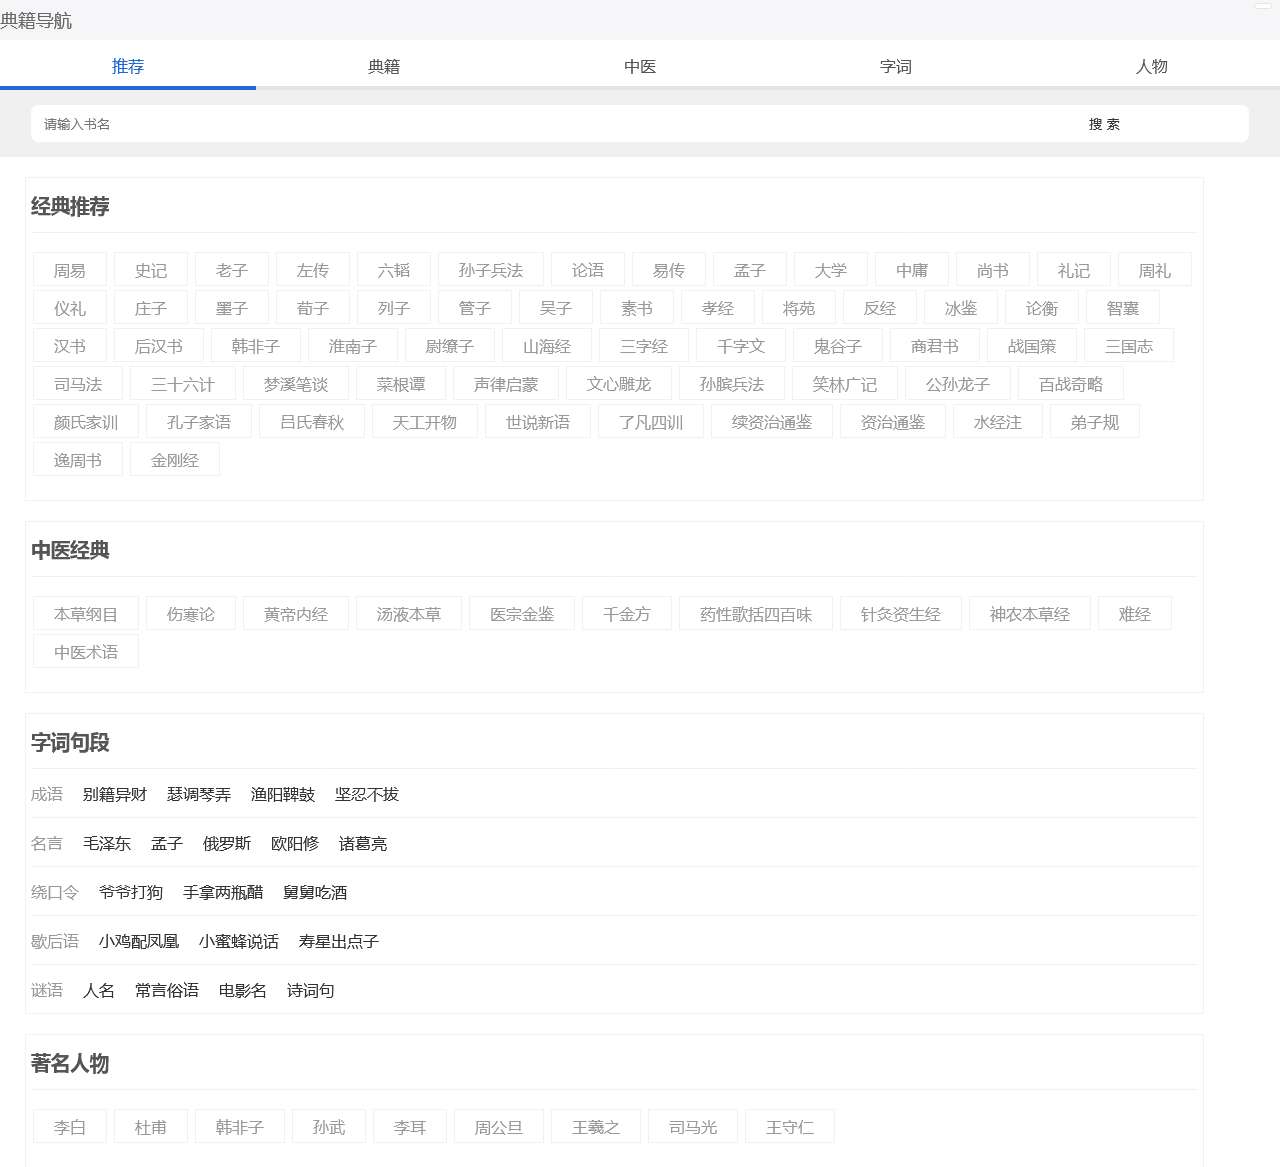1280x1167 pixels.
Task: Select the 推荐 tab
Action: pos(128,66)
